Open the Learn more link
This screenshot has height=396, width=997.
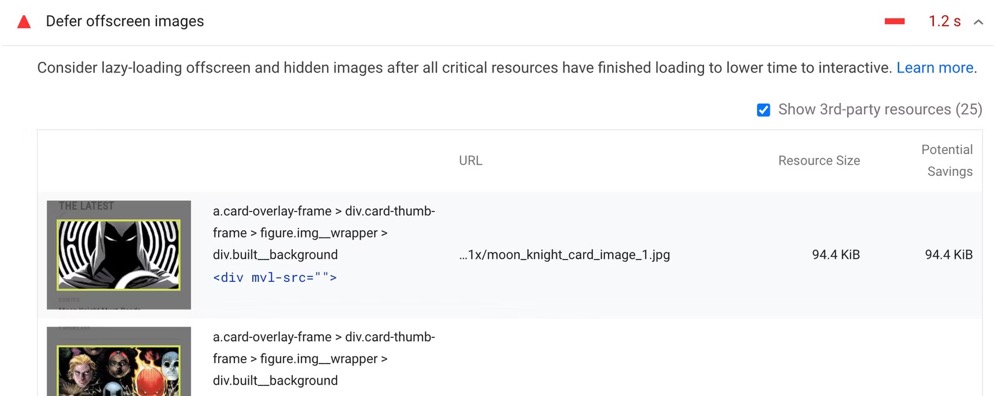[x=935, y=68]
